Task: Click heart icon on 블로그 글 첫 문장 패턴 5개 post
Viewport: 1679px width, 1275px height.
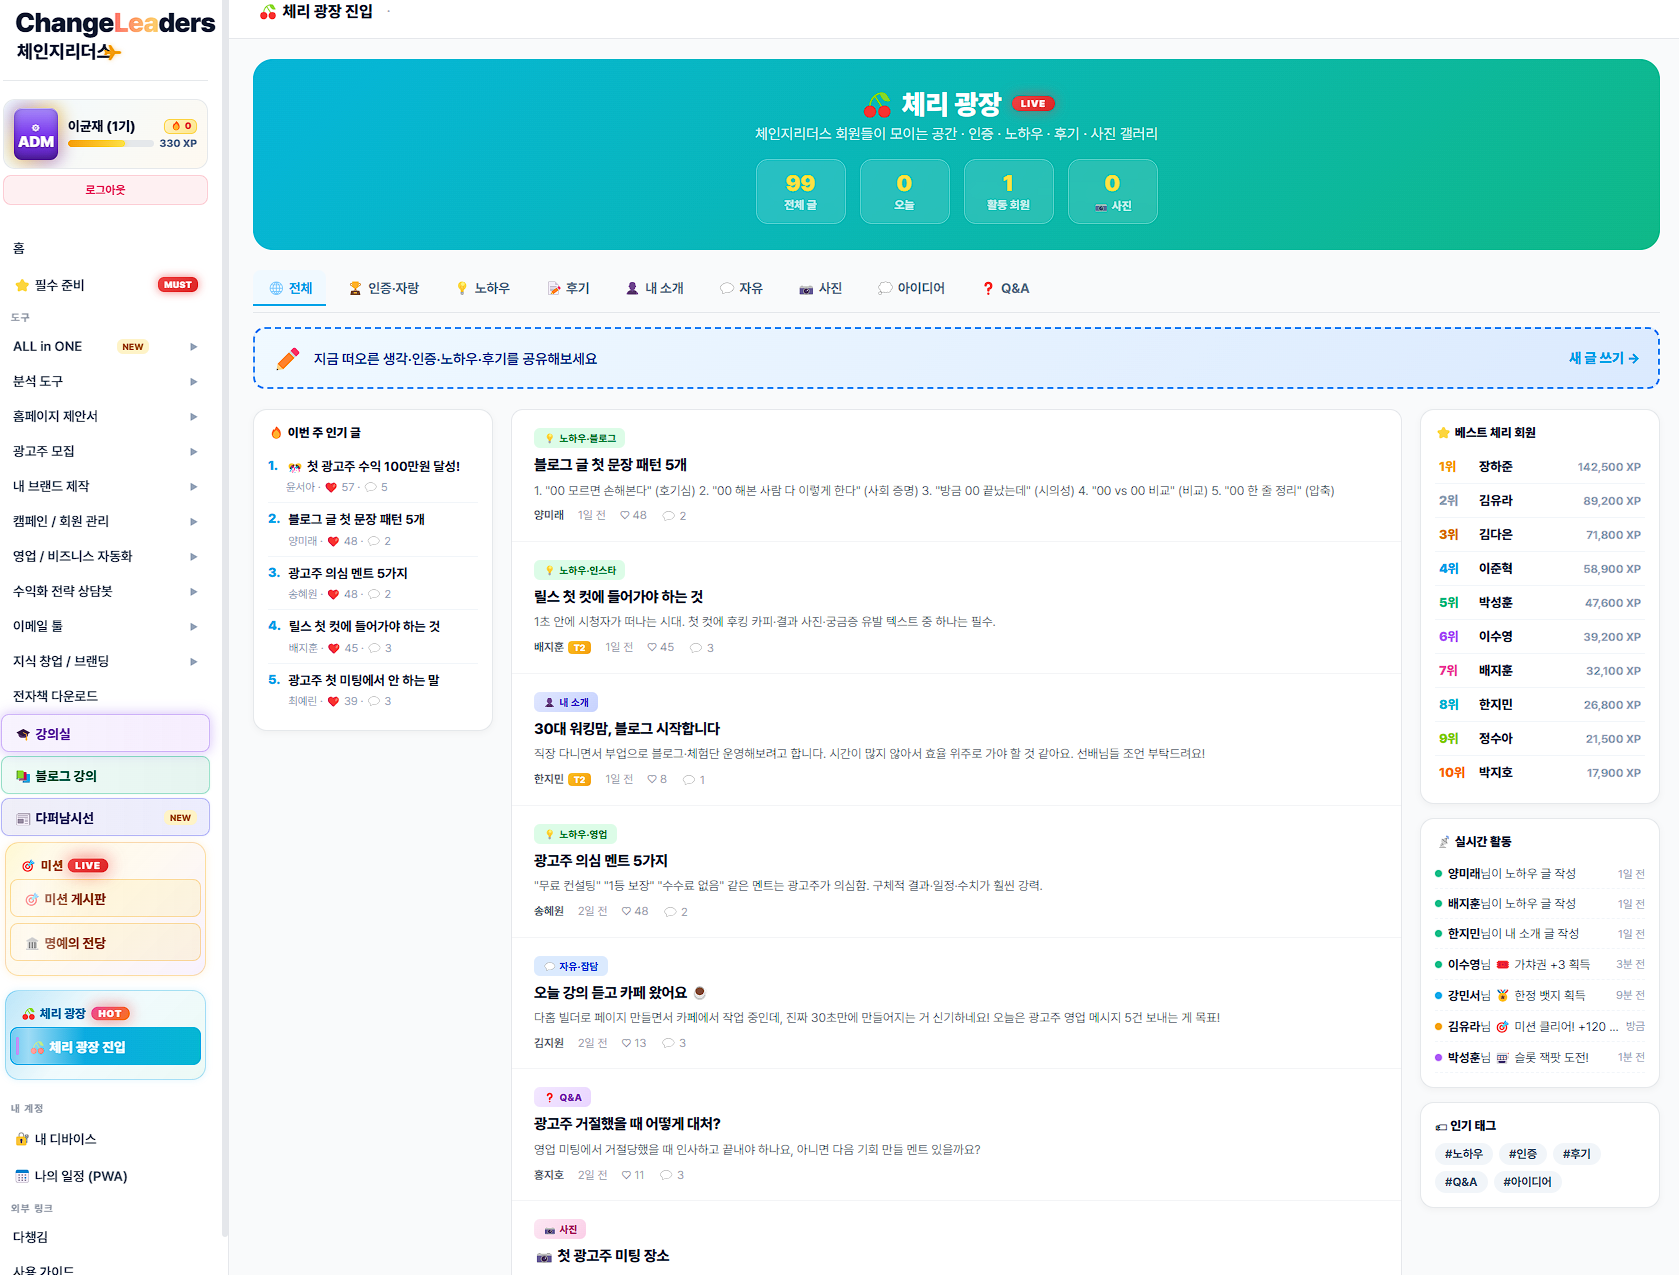Action: (x=625, y=516)
